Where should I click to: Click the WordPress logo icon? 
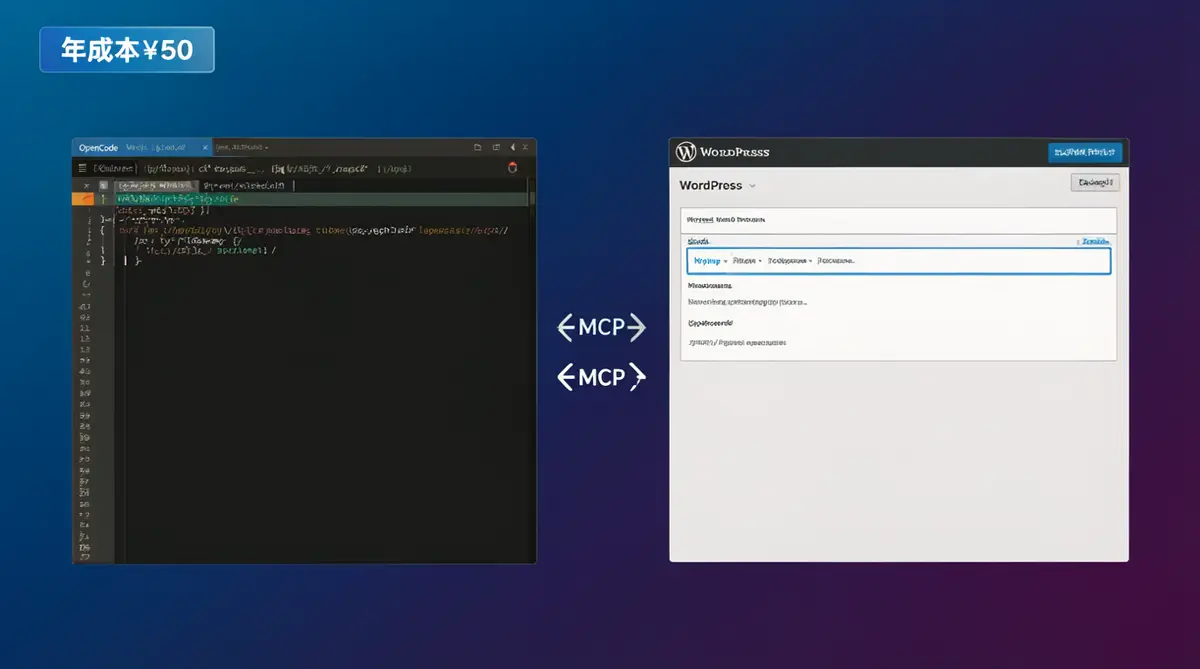(x=686, y=152)
